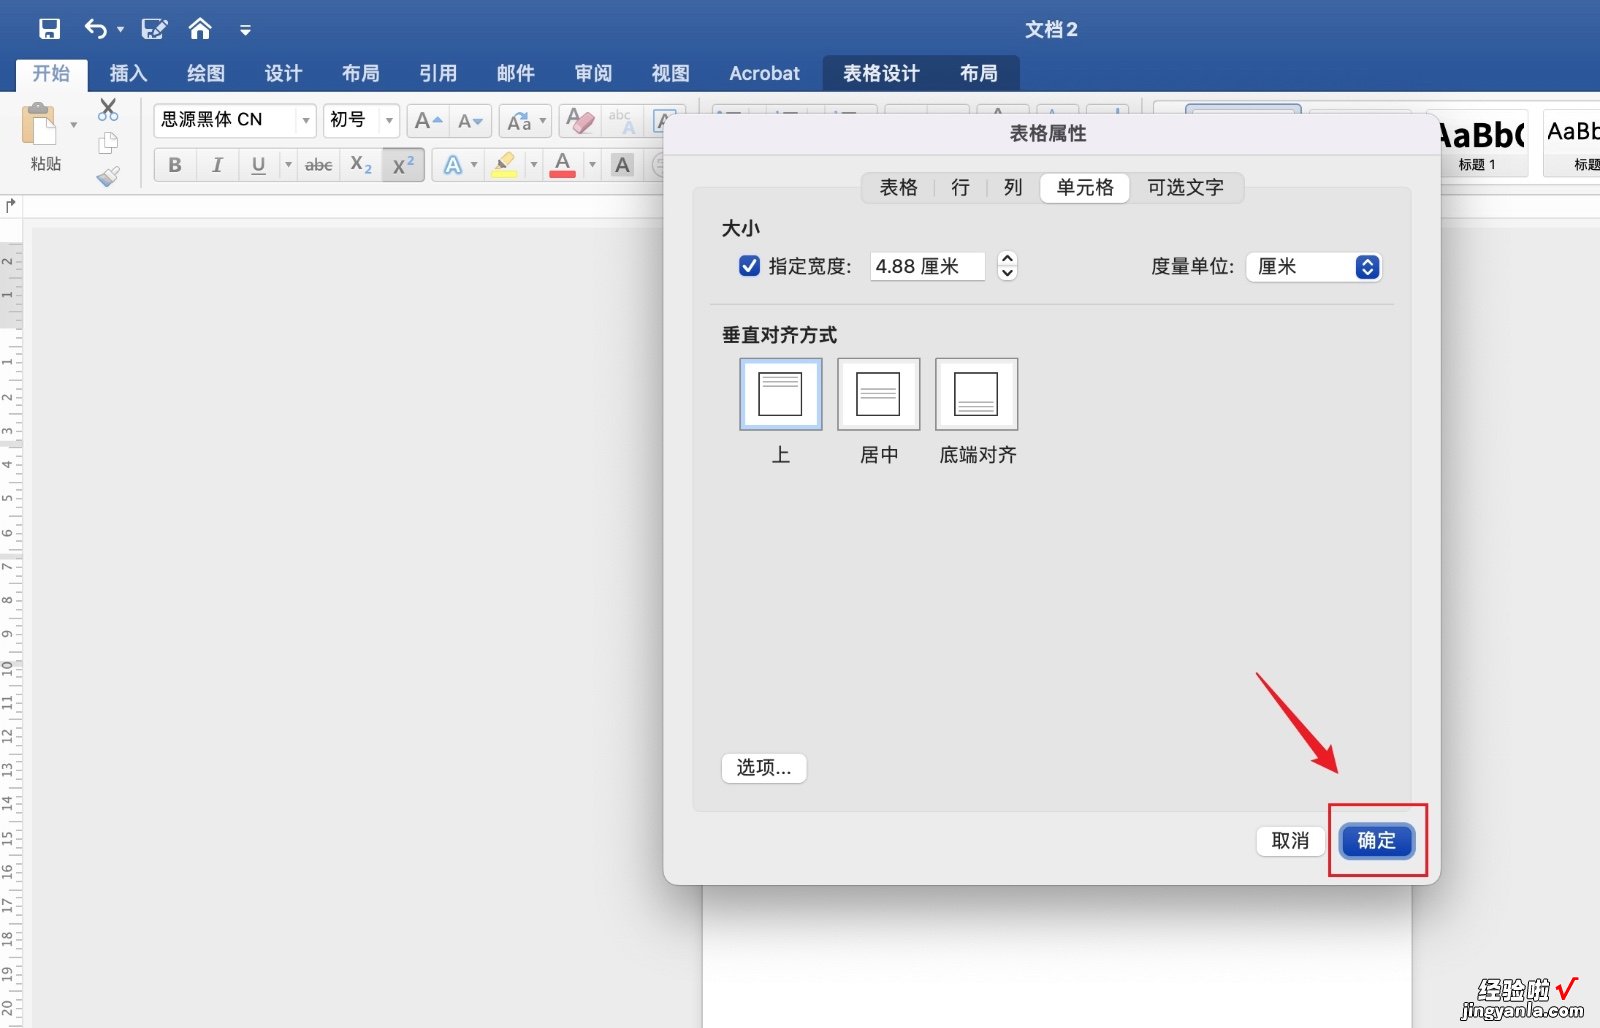This screenshot has width=1600, height=1028.
Task: Click the Text Effects outlined A icon
Action: pyautogui.click(x=453, y=165)
